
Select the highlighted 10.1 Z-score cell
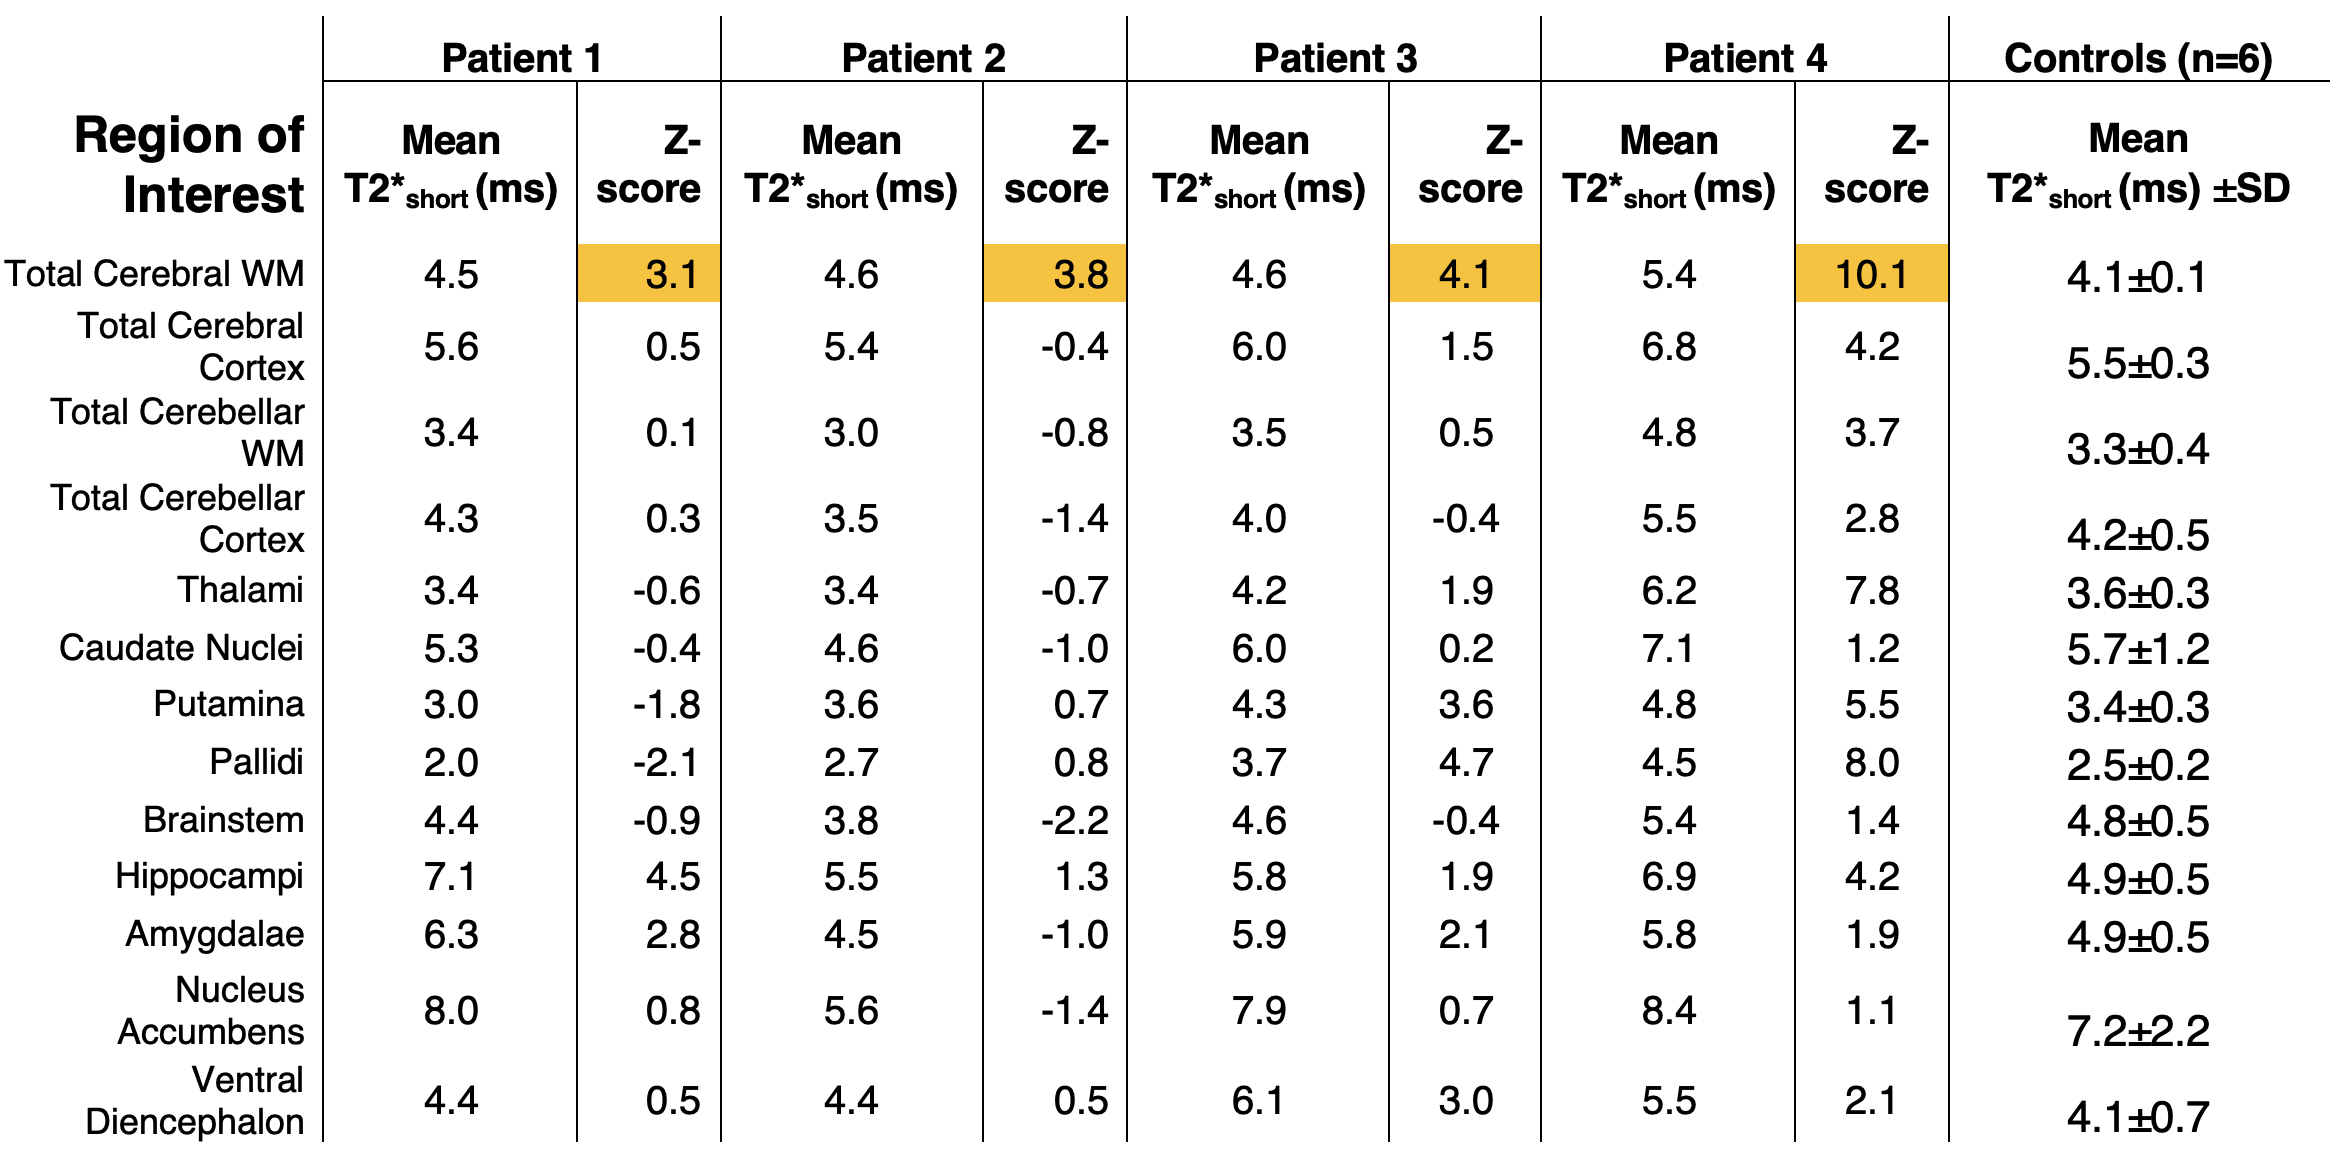point(1871,274)
